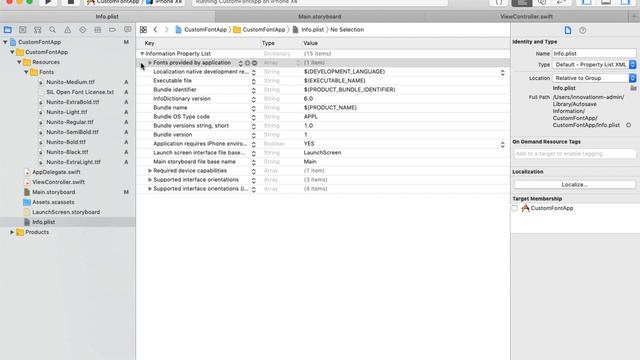Open the Issue navigator warning icon
The image size is (640, 360).
(x=67, y=30)
